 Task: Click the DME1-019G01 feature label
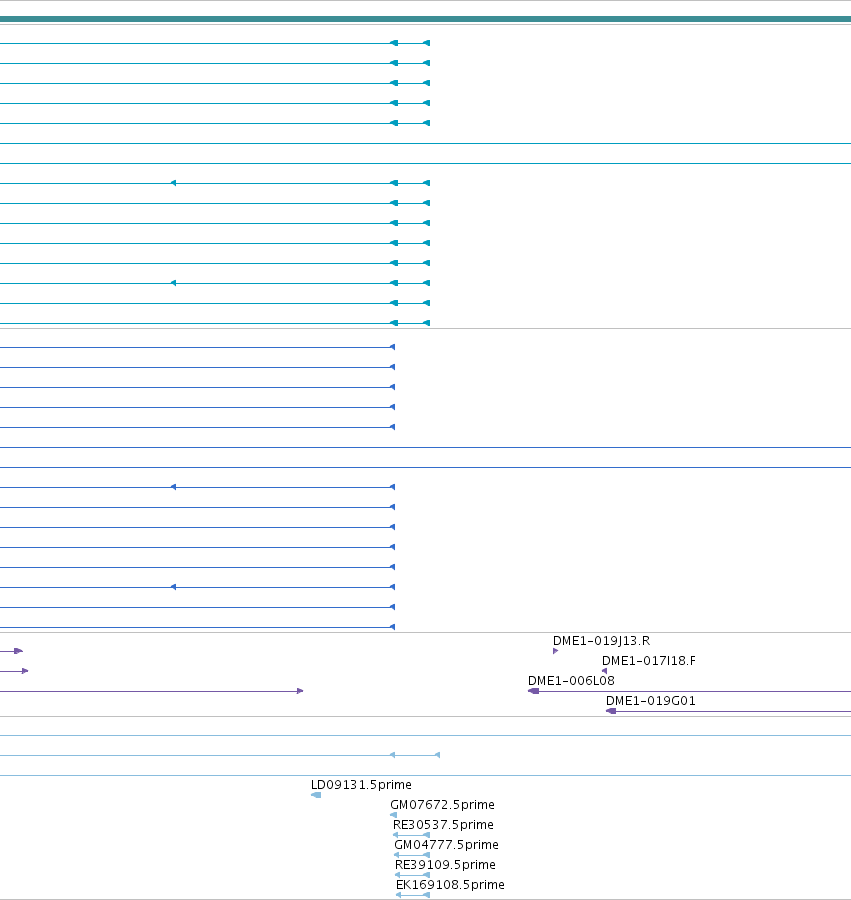coord(651,701)
